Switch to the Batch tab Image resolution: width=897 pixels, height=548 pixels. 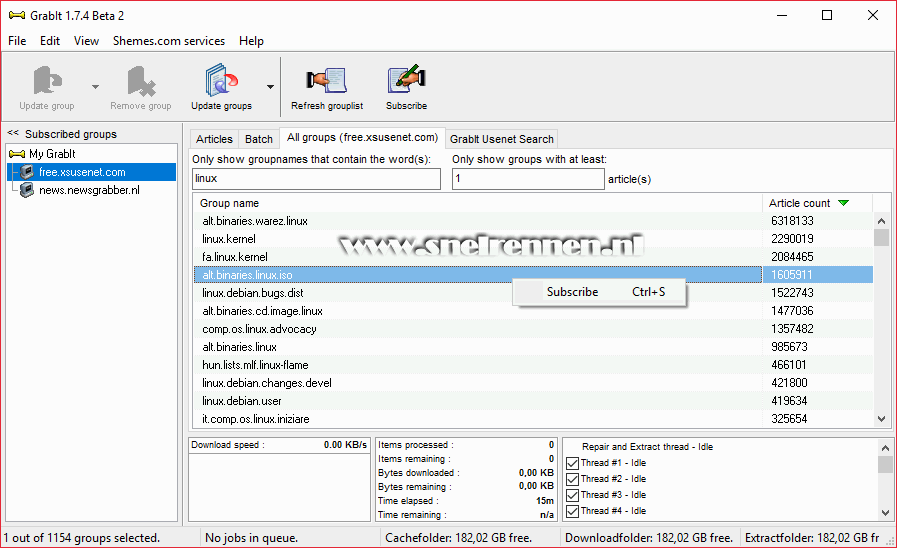[259, 139]
